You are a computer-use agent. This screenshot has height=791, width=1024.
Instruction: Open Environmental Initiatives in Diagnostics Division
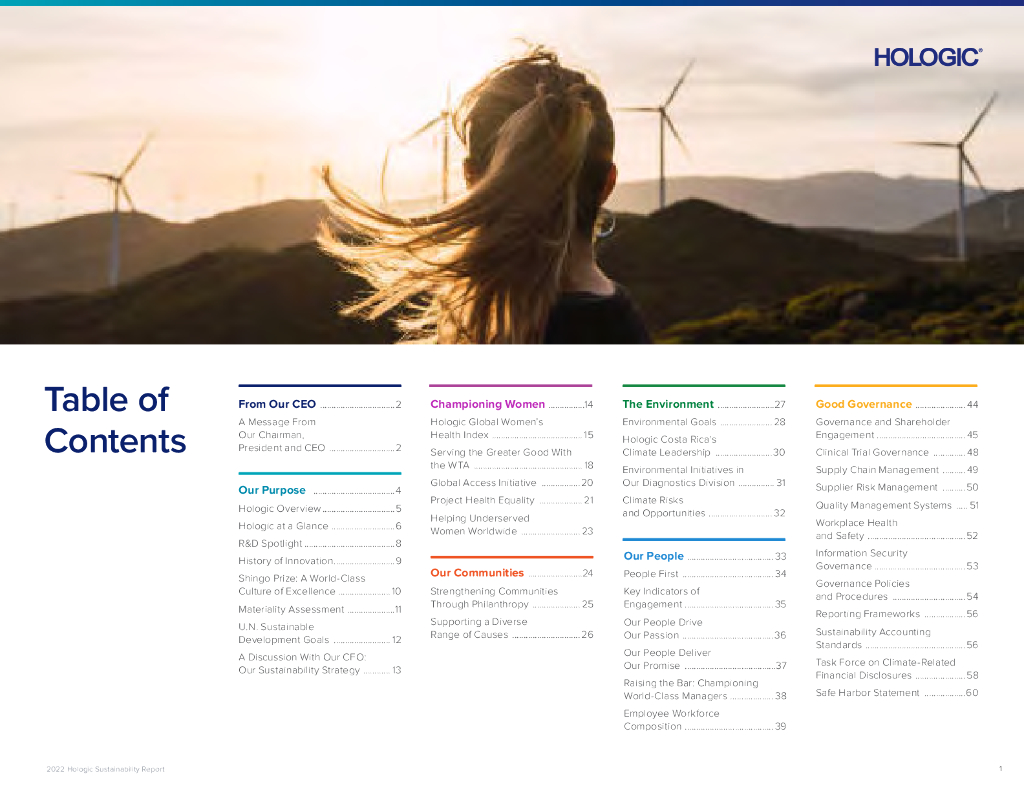[703, 476]
